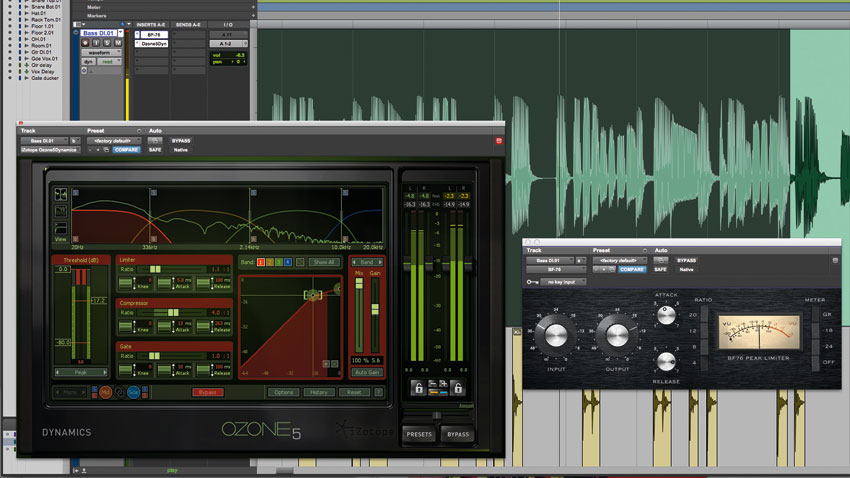Select band 3 in the Ozone Band selector
Image resolution: width=850 pixels, height=478 pixels.
tap(279, 262)
